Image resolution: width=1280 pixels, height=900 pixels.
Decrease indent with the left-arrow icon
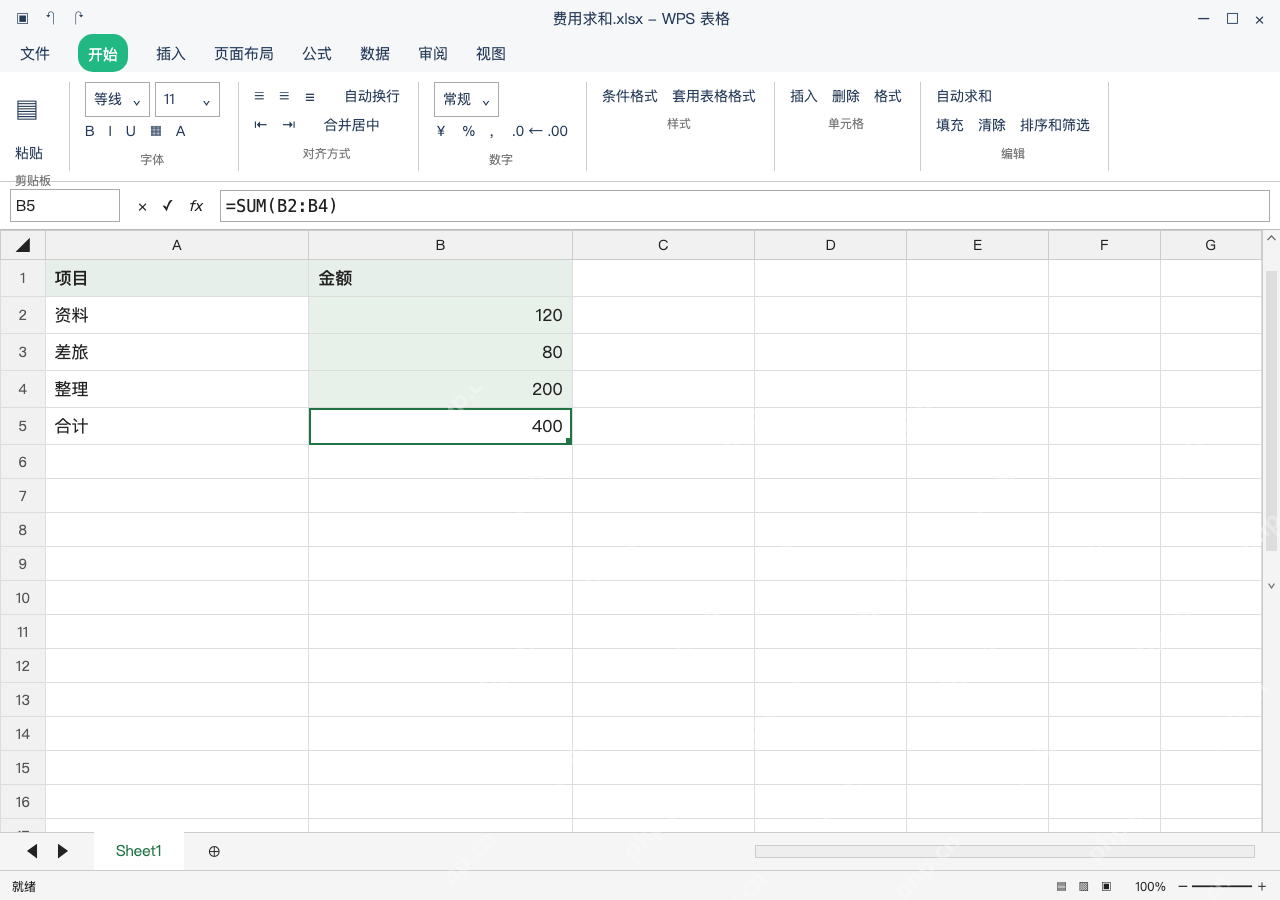tap(261, 125)
